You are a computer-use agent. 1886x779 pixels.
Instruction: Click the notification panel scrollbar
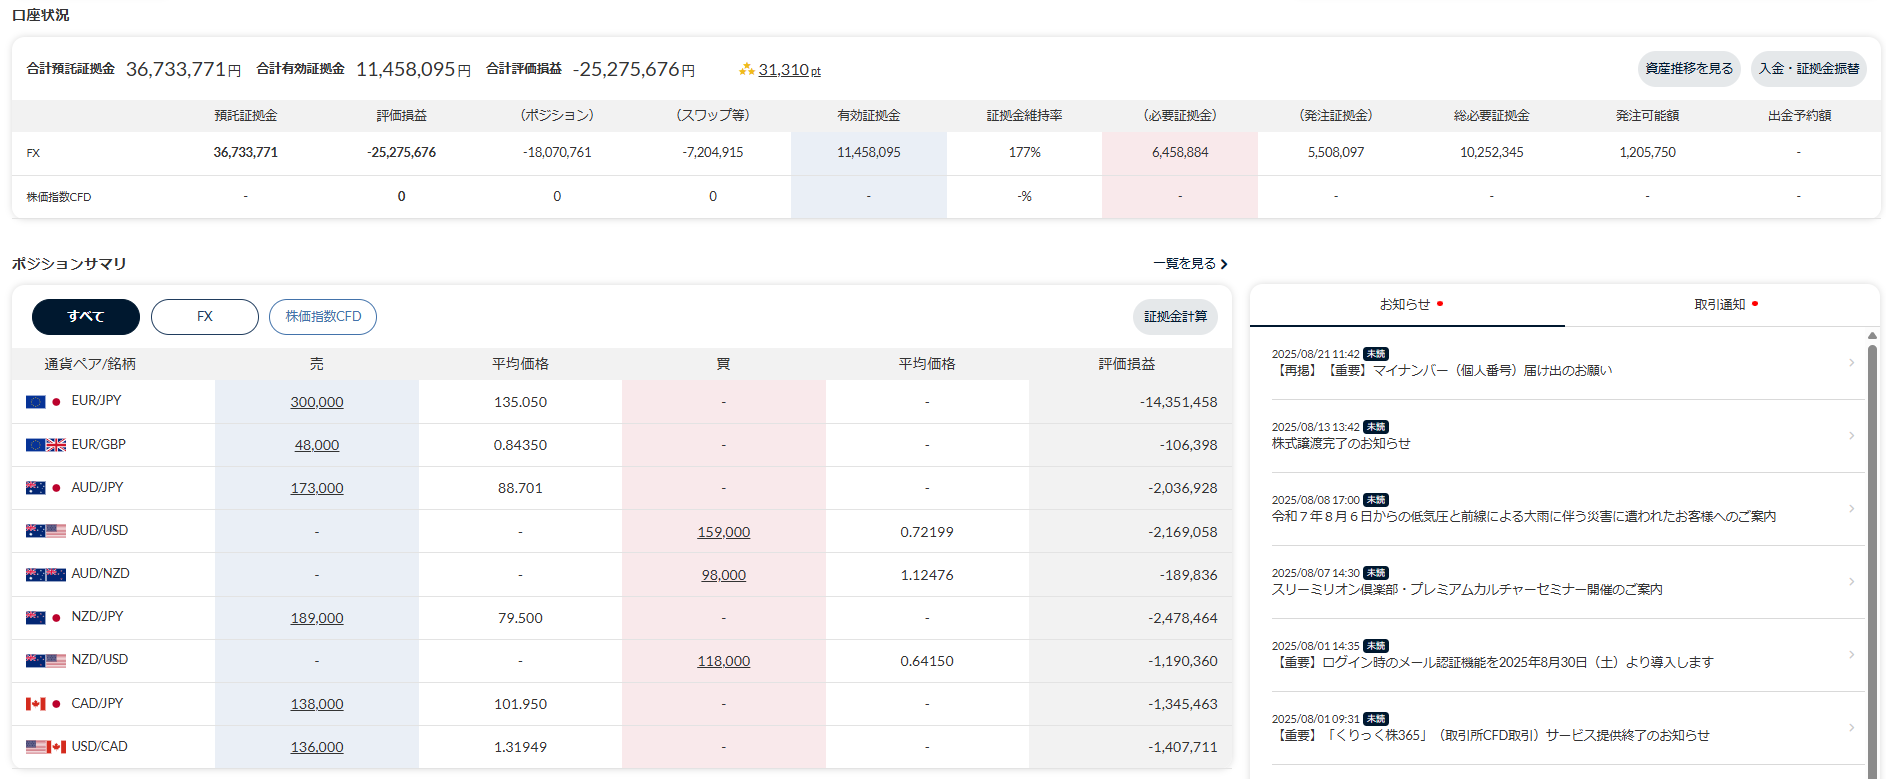pyautogui.click(x=1872, y=560)
